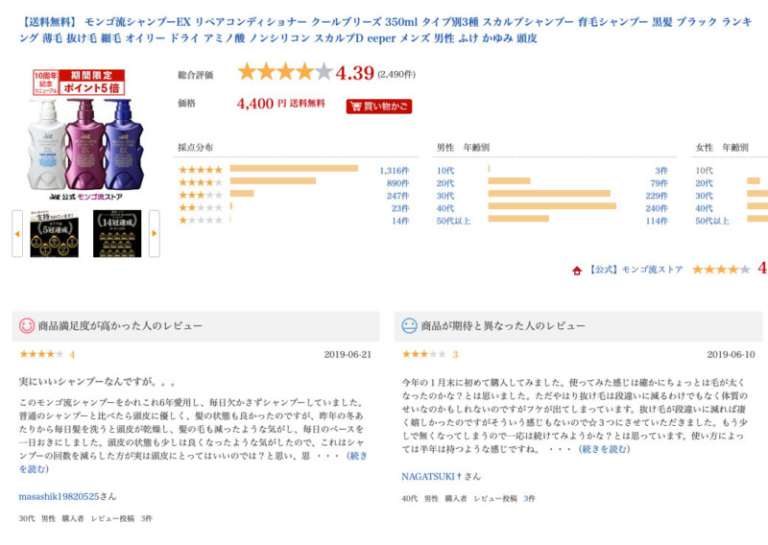Open the product title link at top

point(384,30)
